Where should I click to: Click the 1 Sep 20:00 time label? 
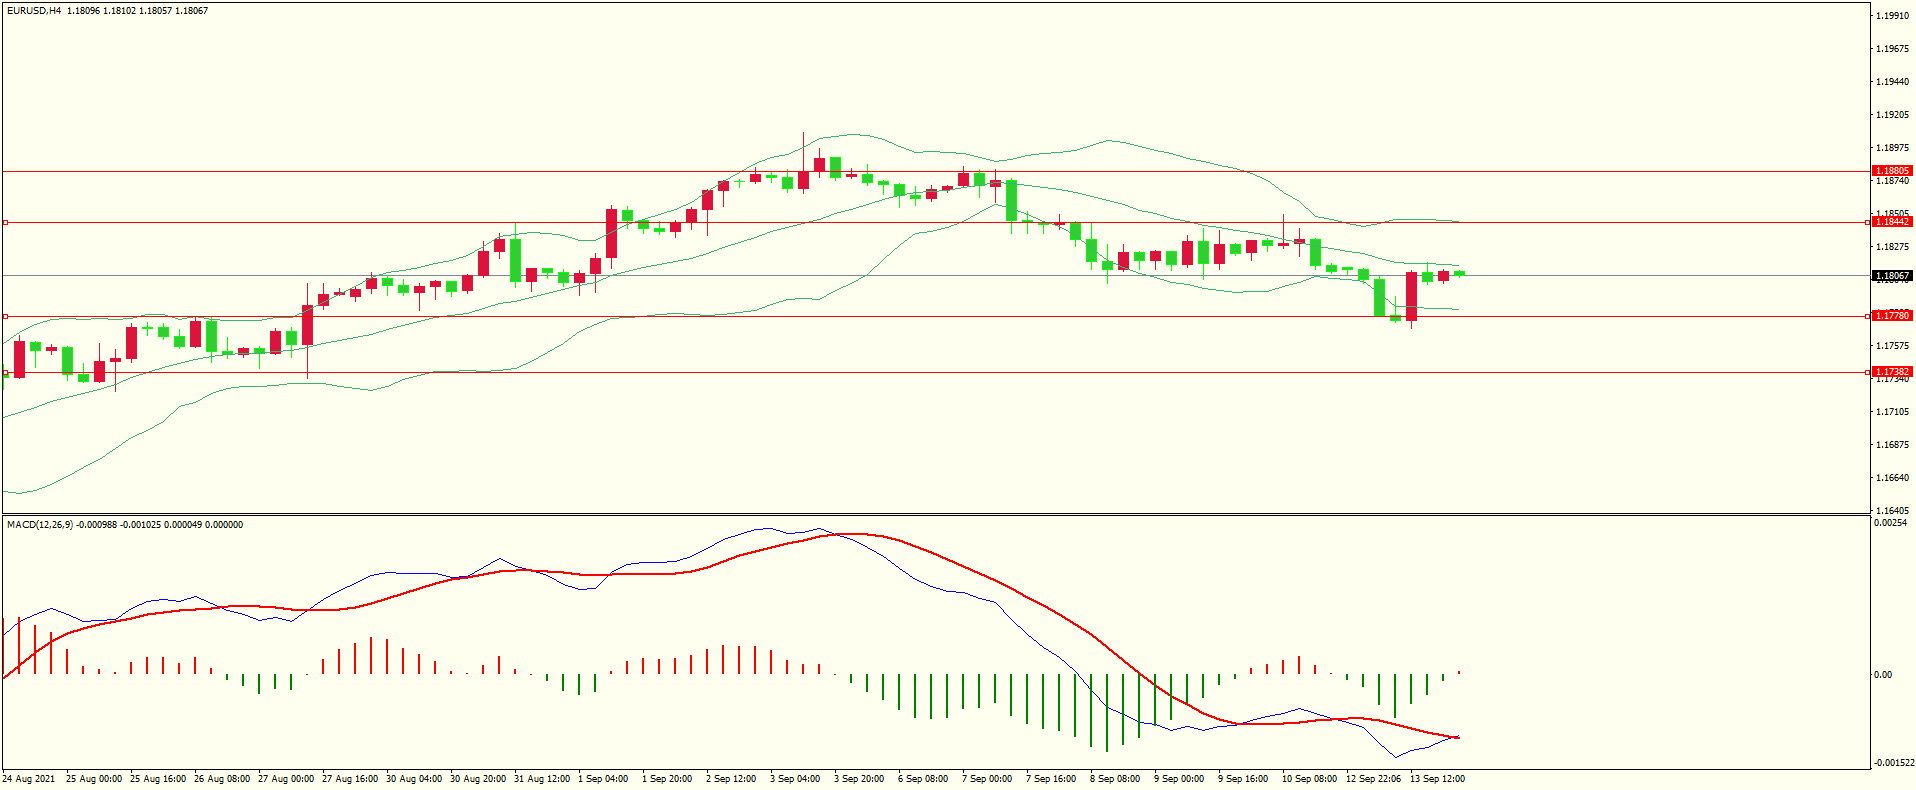pyautogui.click(x=667, y=779)
